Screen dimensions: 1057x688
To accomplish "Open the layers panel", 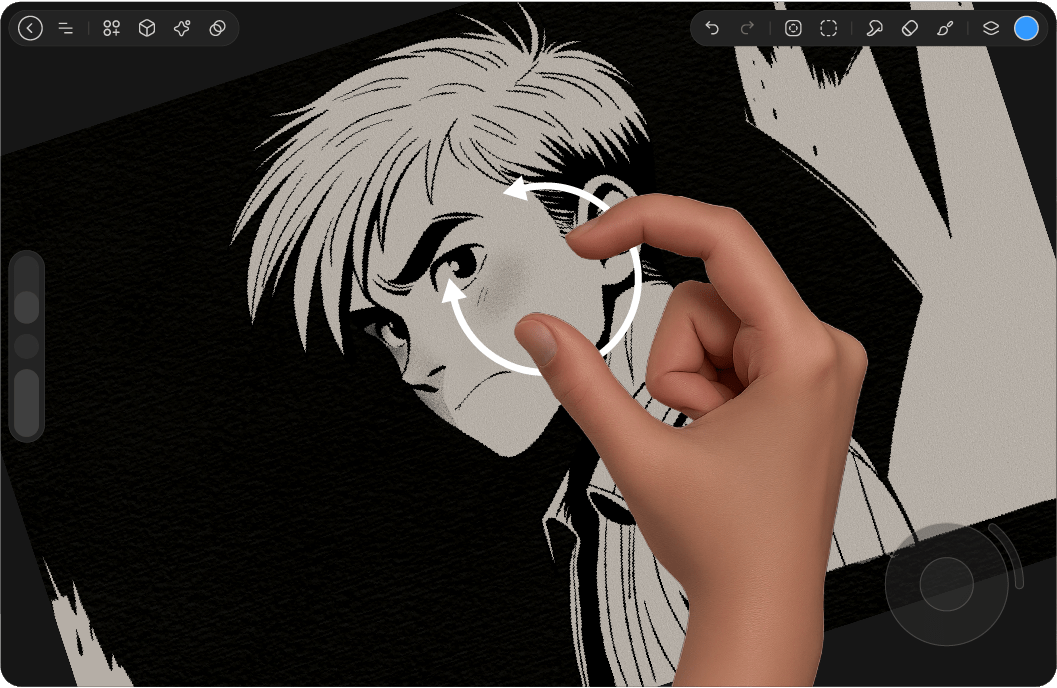I will [990, 28].
